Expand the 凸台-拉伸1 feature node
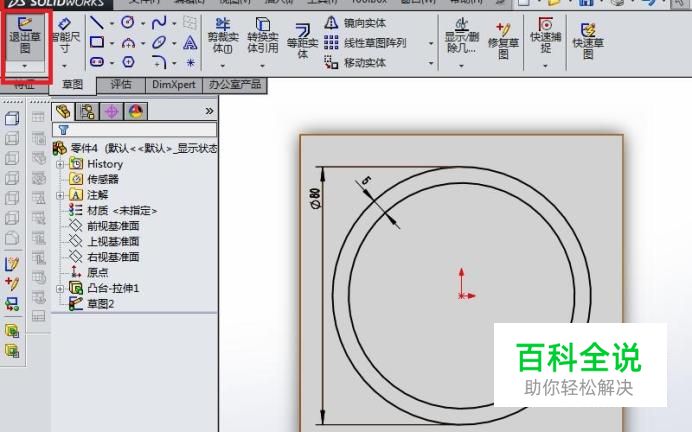 (60, 289)
